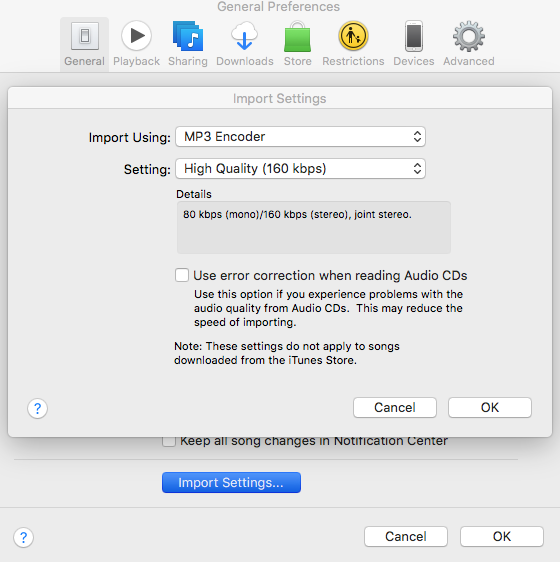Screen dimensions: 560x562
Task: Expand the Setting High Quality dropdown
Action: [300, 168]
